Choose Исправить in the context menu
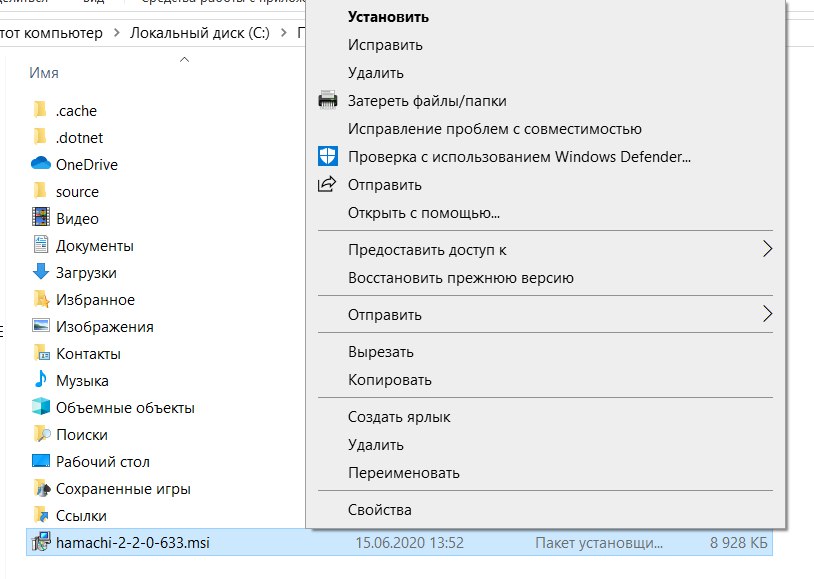Image resolution: width=814 pixels, height=579 pixels. (545, 45)
